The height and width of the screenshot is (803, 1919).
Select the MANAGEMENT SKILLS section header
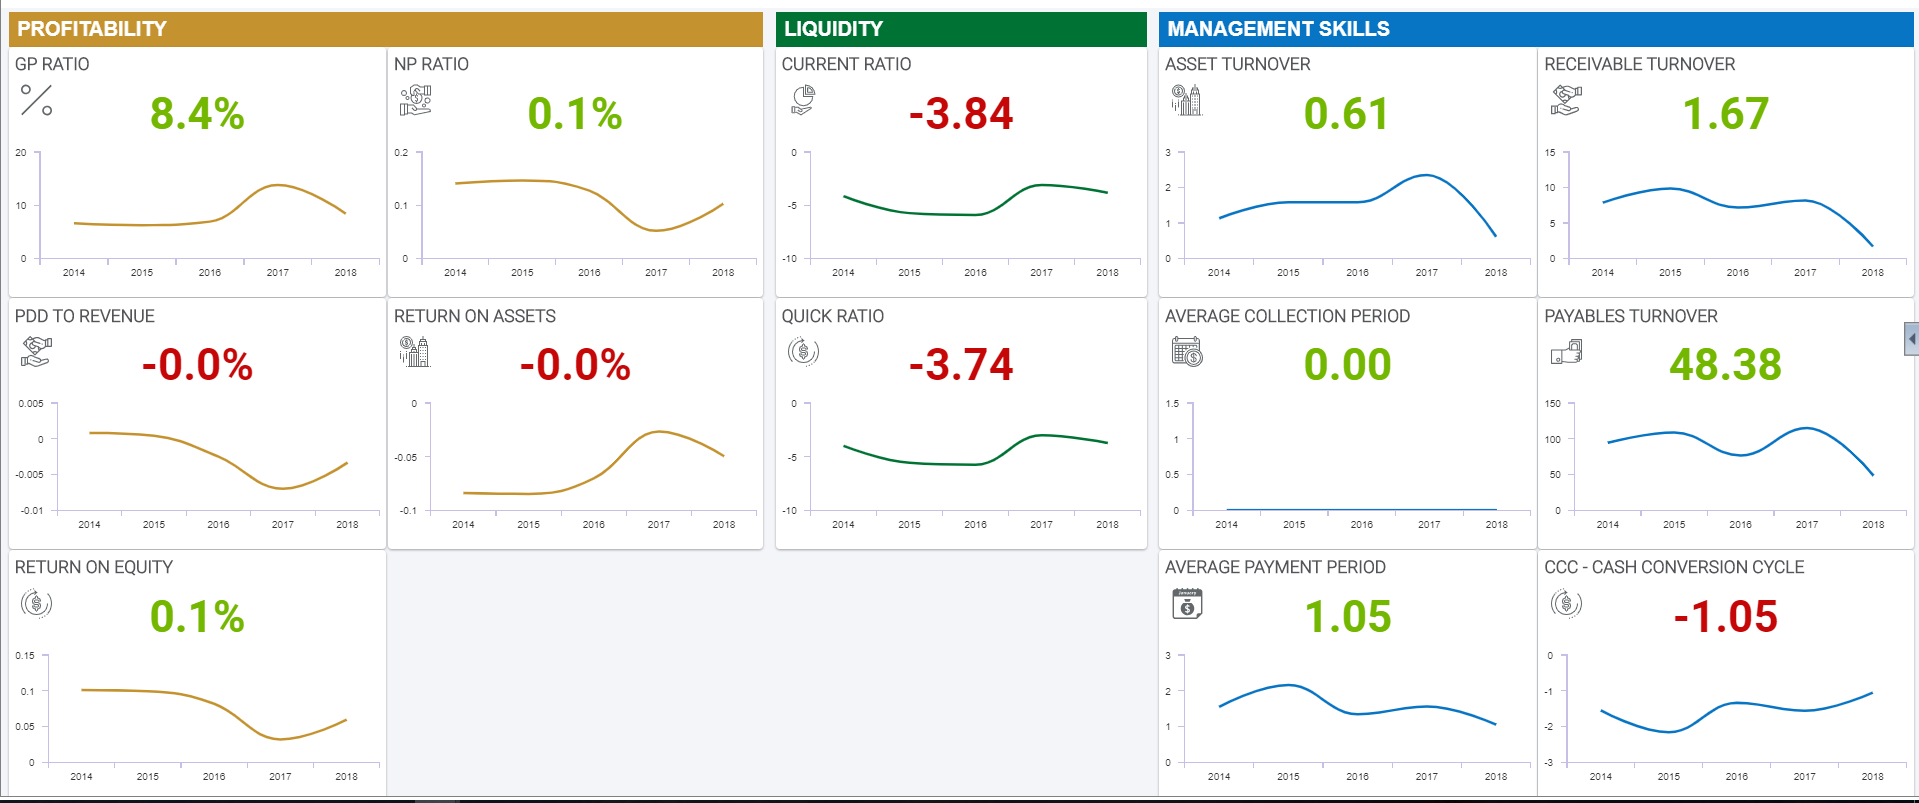coord(1536,29)
